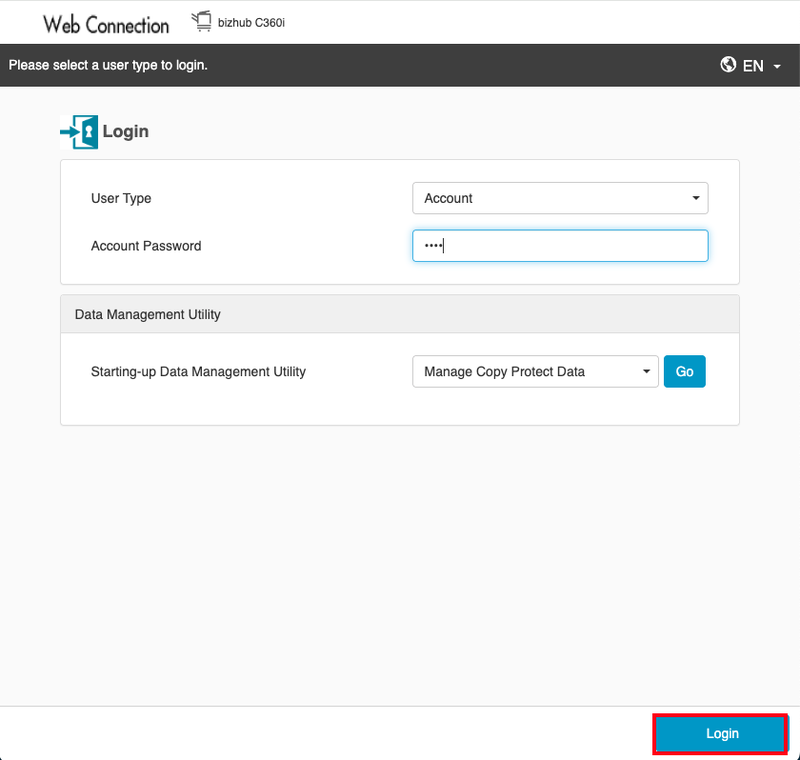The image size is (800, 760).
Task: Click the Login button
Action: pyautogui.click(x=720, y=733)
